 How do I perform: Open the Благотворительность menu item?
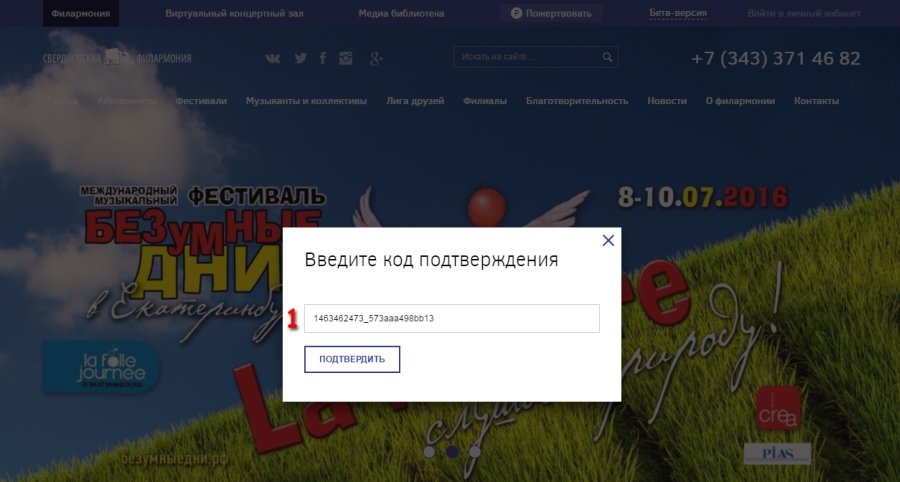pos(577,101)
